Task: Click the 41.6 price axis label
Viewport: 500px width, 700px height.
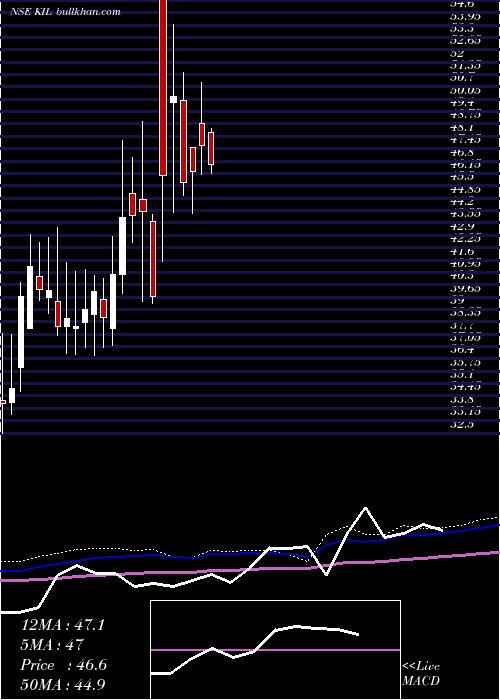Action: pyautogui.click(x=461, y=252)
